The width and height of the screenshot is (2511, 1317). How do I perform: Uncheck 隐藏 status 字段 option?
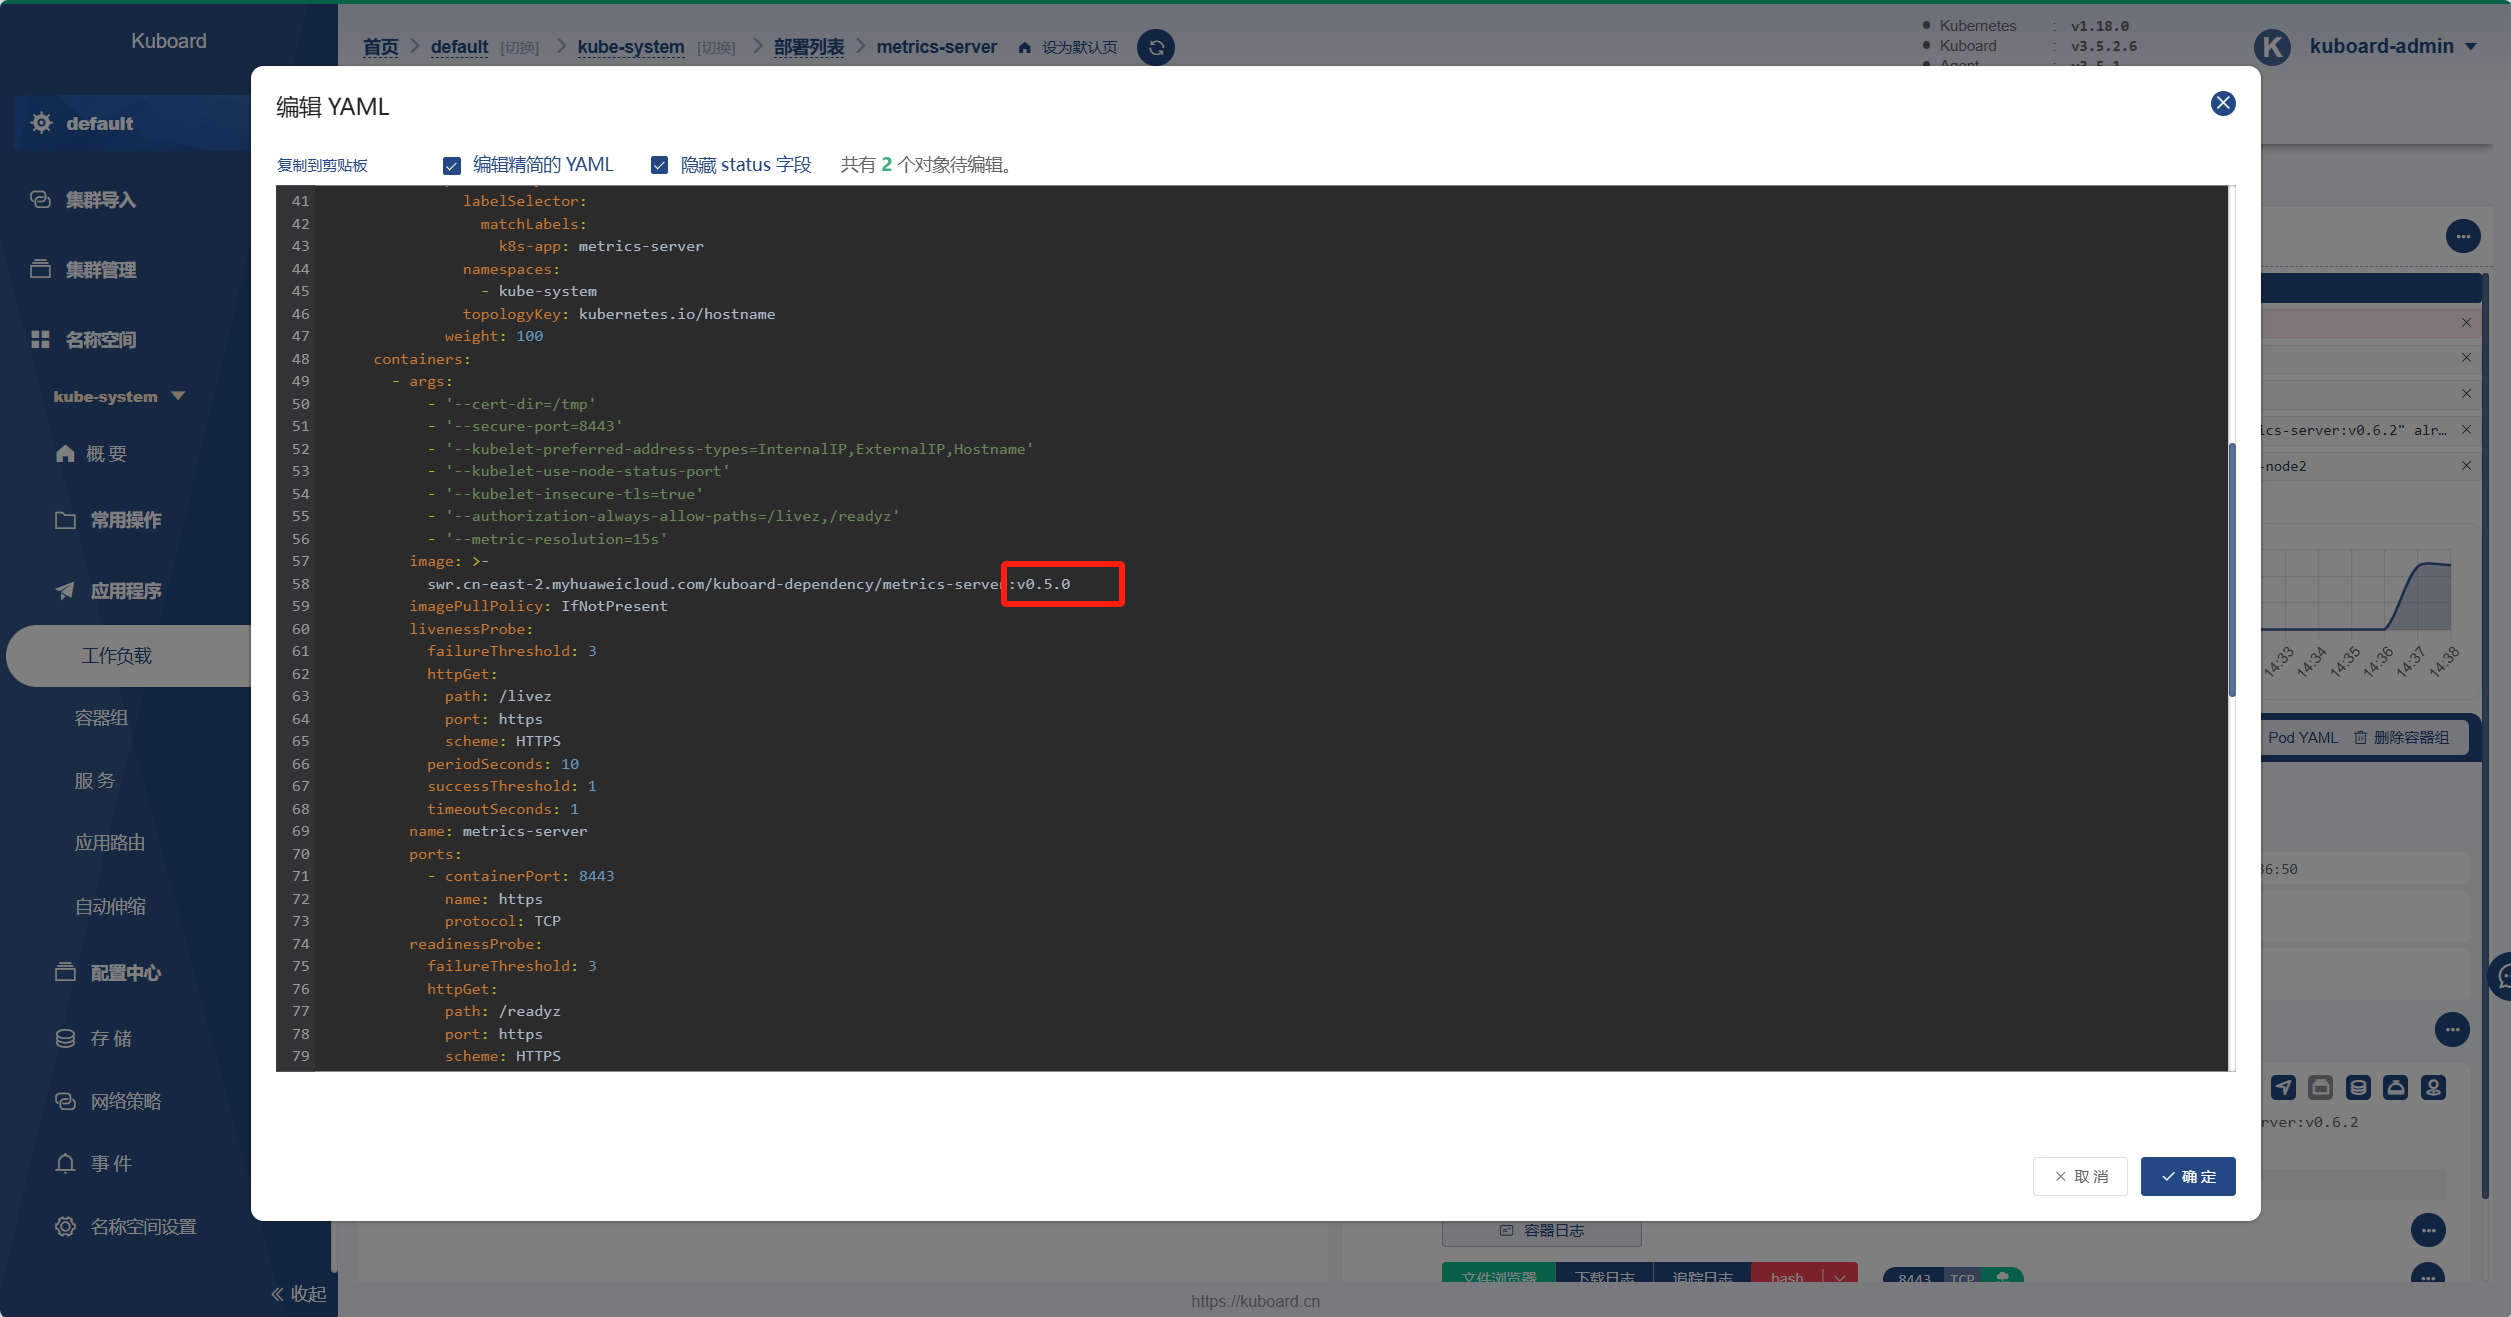coord(660,165)
